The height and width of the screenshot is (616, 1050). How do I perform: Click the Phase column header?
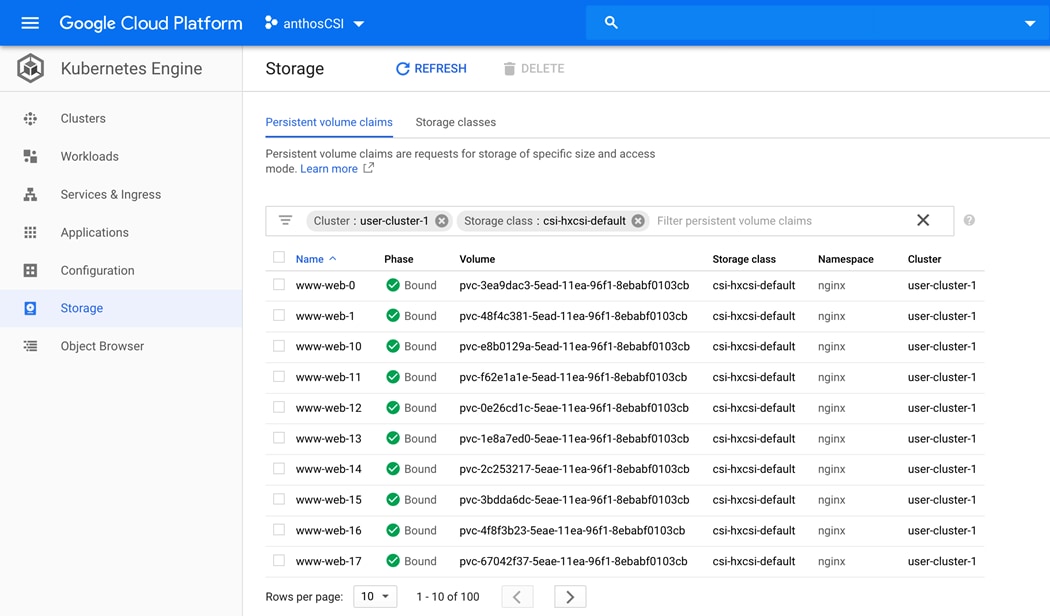pyautogui.click(x=398, y=259)
